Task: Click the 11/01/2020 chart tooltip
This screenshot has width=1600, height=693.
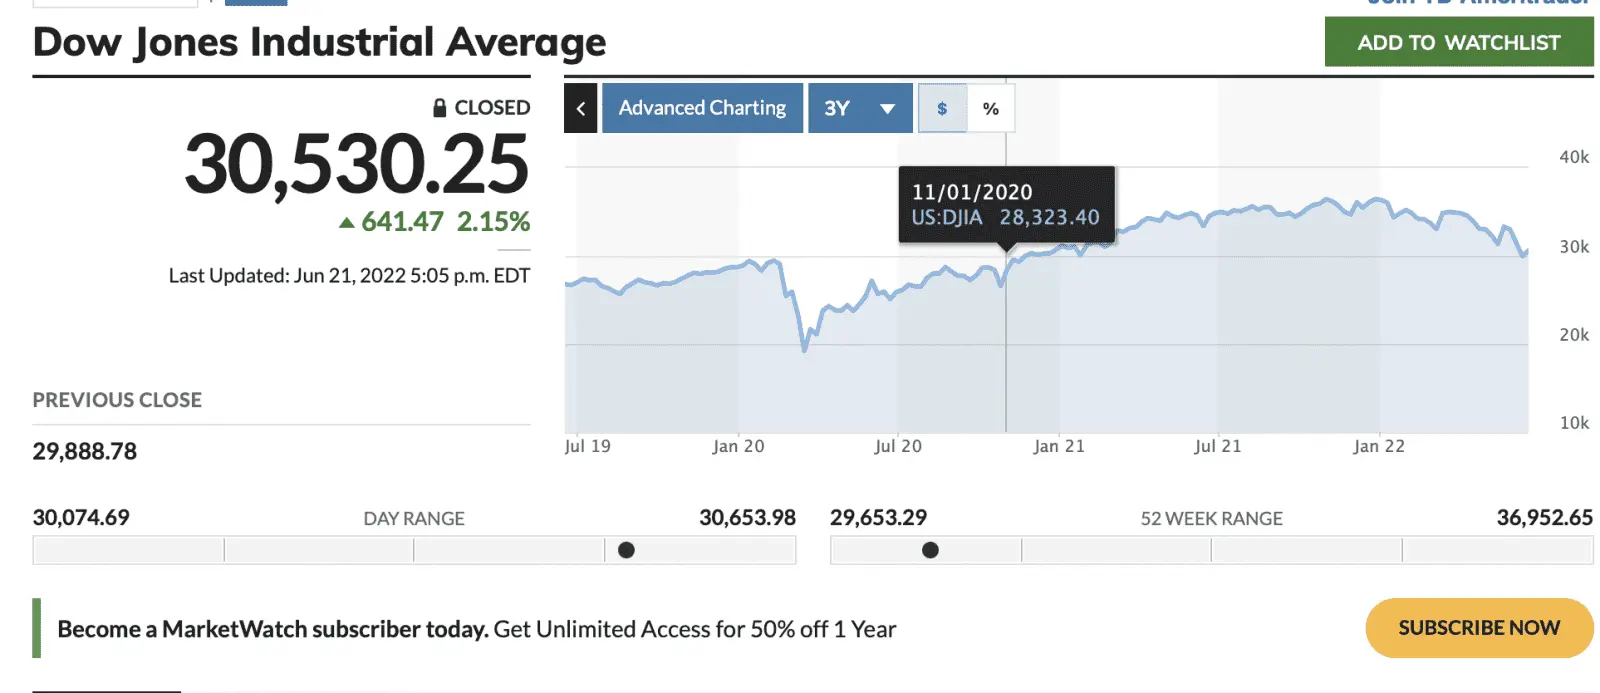Action: [x=1006, y=205]
